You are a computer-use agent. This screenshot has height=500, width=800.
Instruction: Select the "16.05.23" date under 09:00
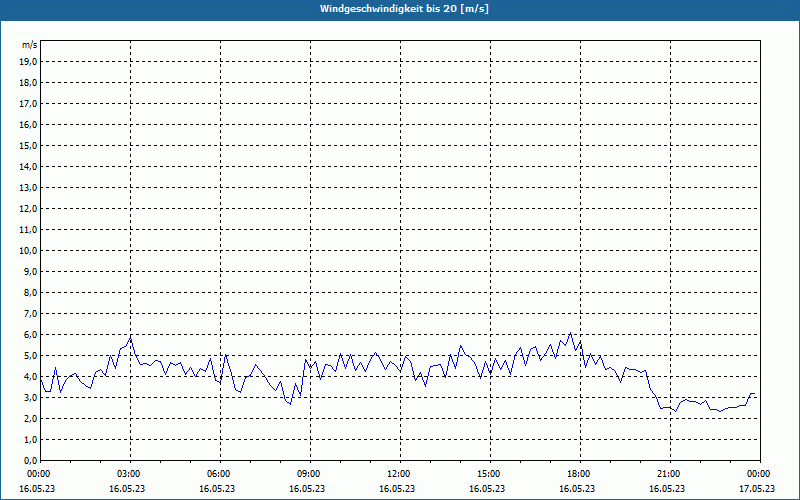[307, 489]
